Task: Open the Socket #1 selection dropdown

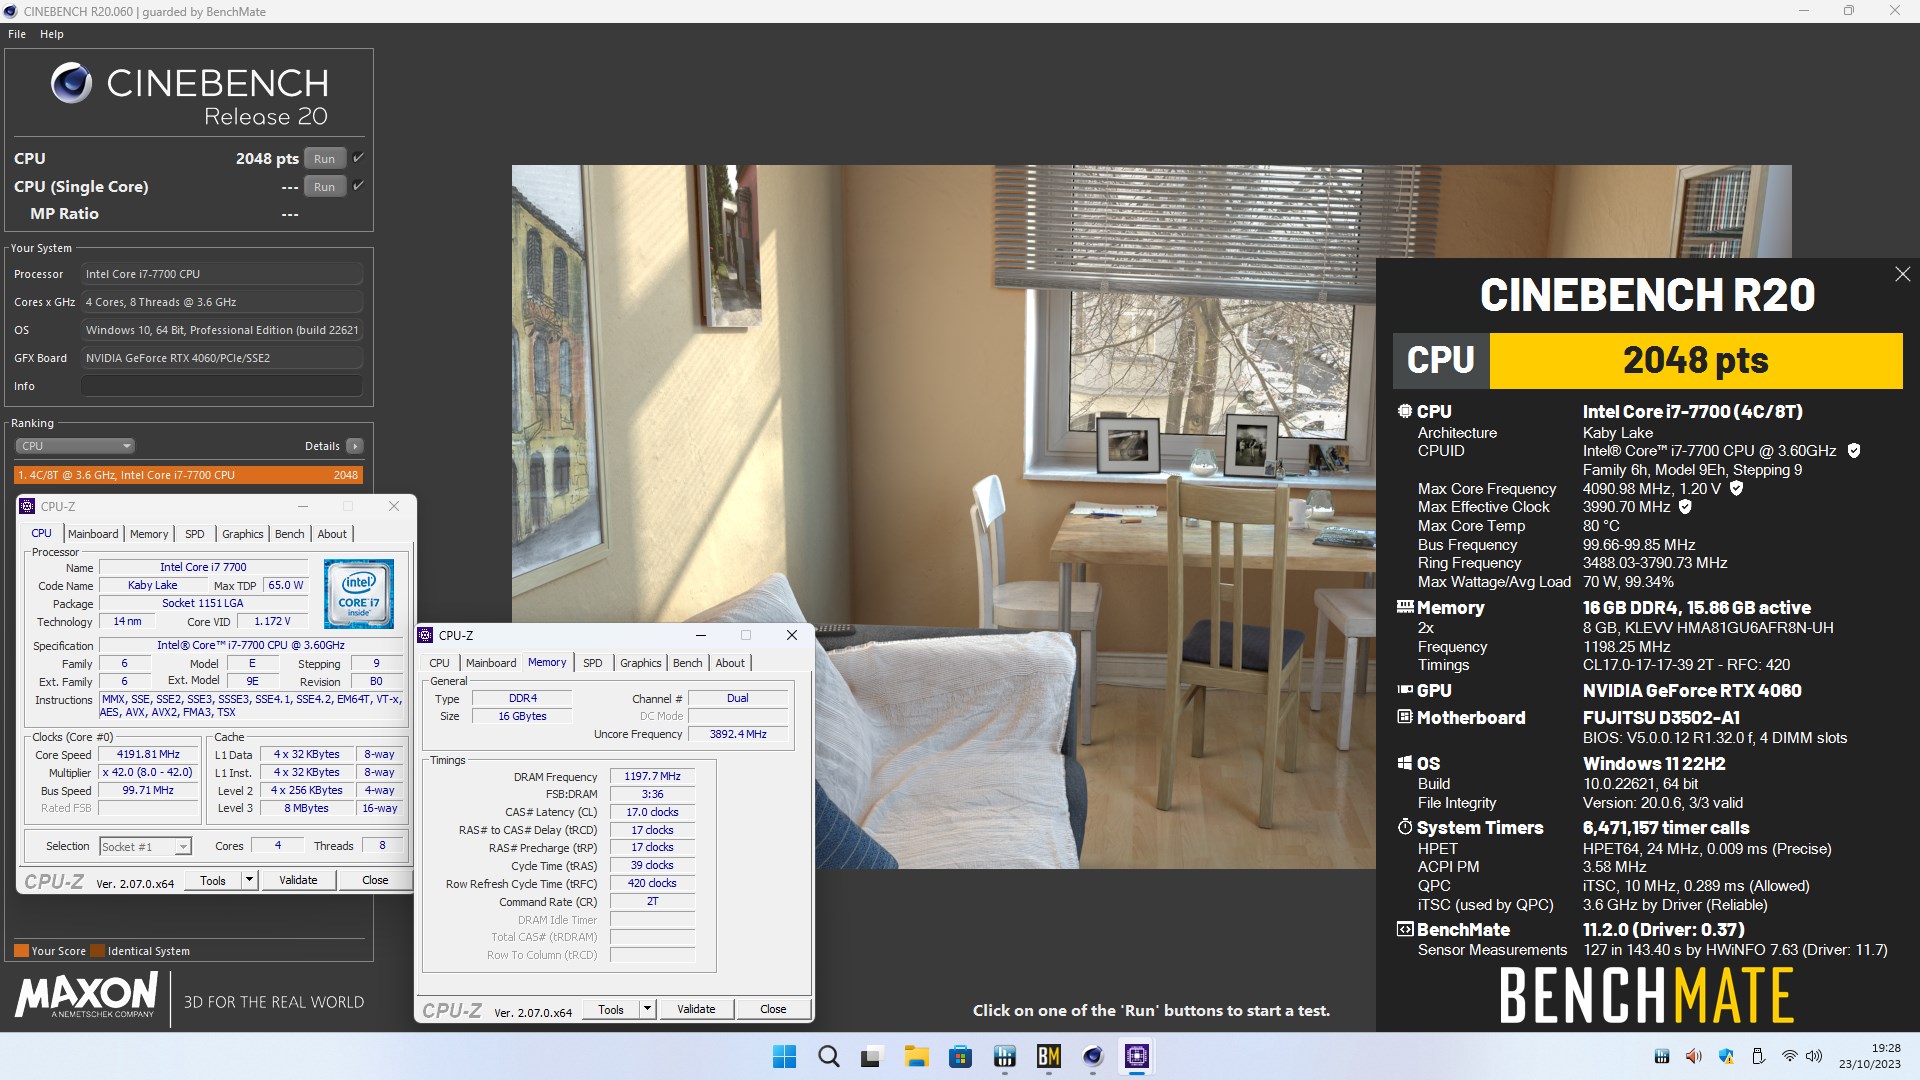Action: (145, 847)
